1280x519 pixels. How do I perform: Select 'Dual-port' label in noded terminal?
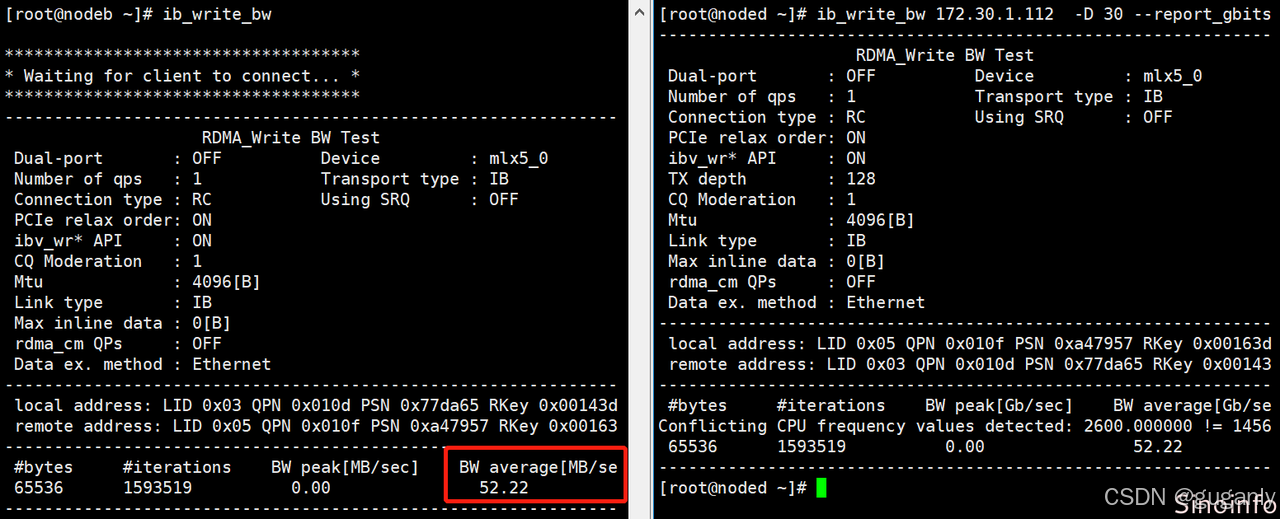click(x=712, y=76)
